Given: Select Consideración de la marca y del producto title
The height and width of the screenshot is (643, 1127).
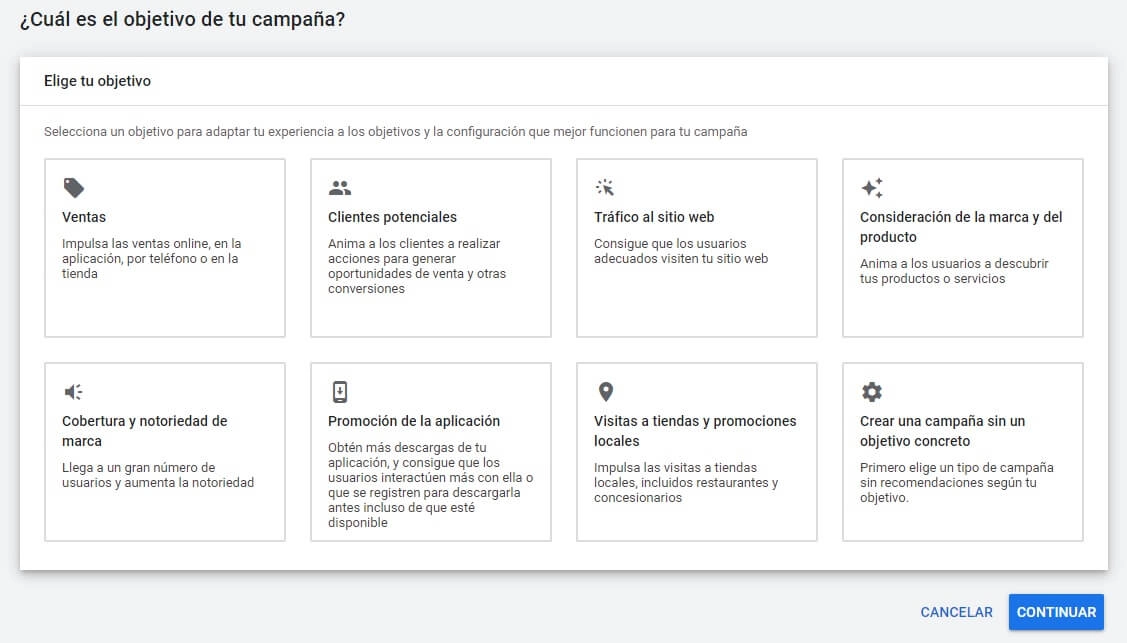Looking at the screenshot, I should tap(961, 227).
